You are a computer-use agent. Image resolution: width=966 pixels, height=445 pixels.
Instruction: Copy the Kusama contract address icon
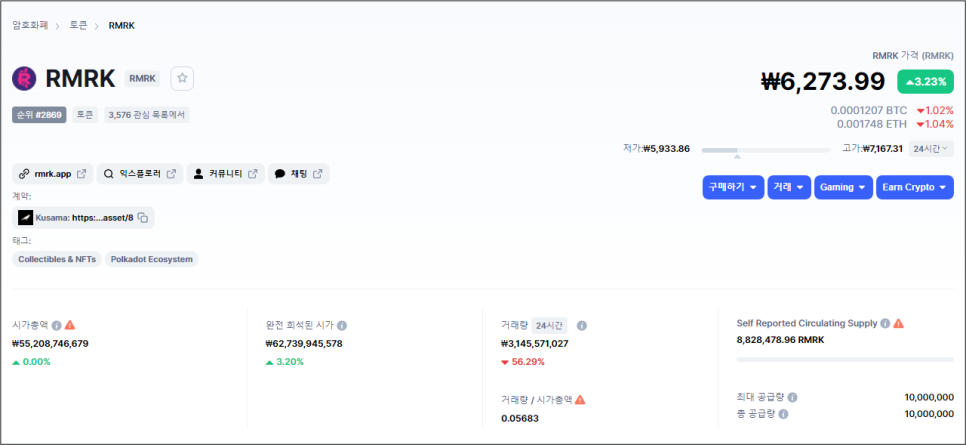[143, 218]
